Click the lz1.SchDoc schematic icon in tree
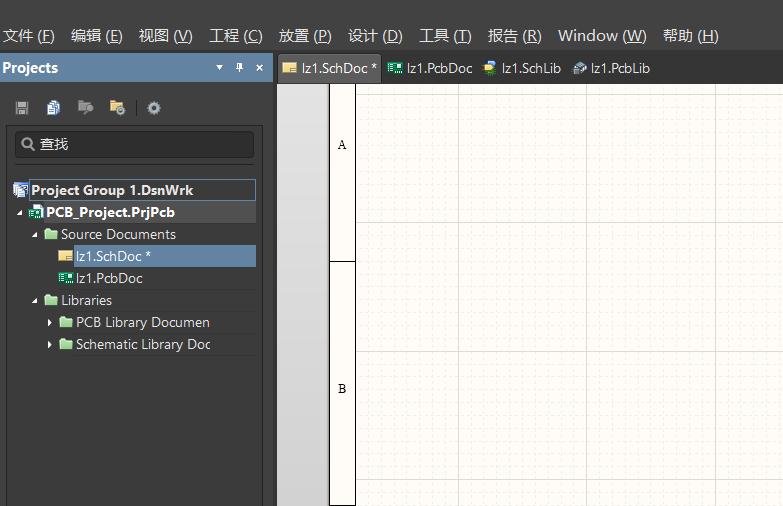 click(65, 256)
